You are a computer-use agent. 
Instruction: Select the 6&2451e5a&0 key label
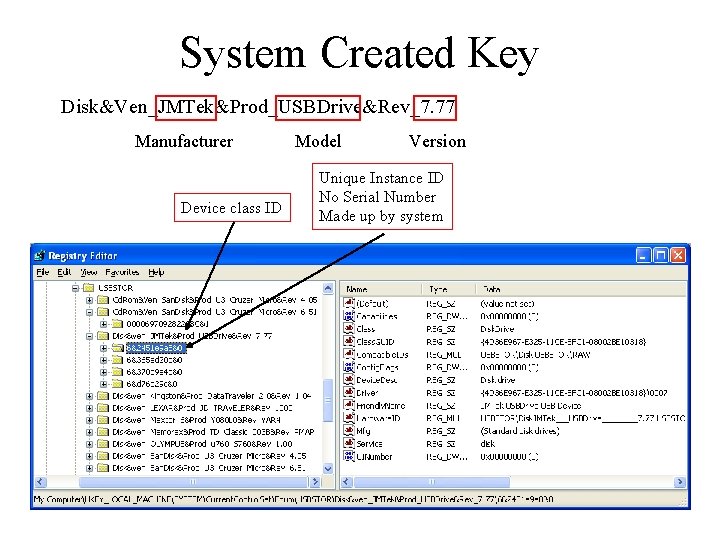156,348
